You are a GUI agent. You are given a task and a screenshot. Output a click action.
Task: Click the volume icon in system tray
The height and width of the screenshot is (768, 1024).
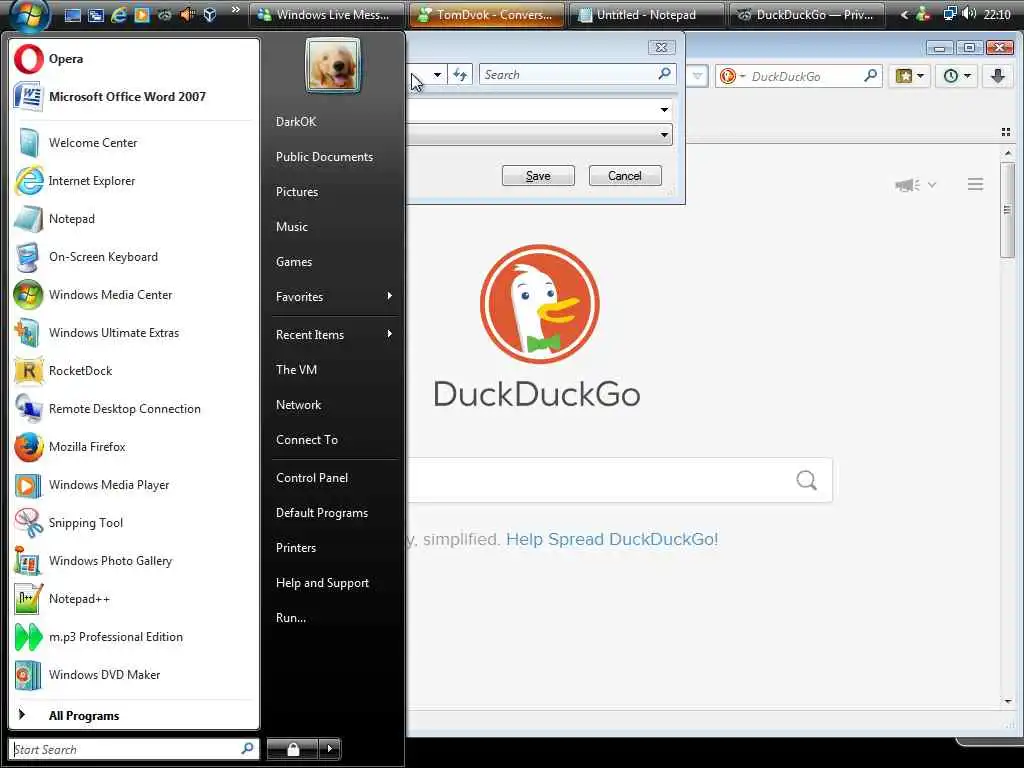pyautogui.click(x=969, y=14)
